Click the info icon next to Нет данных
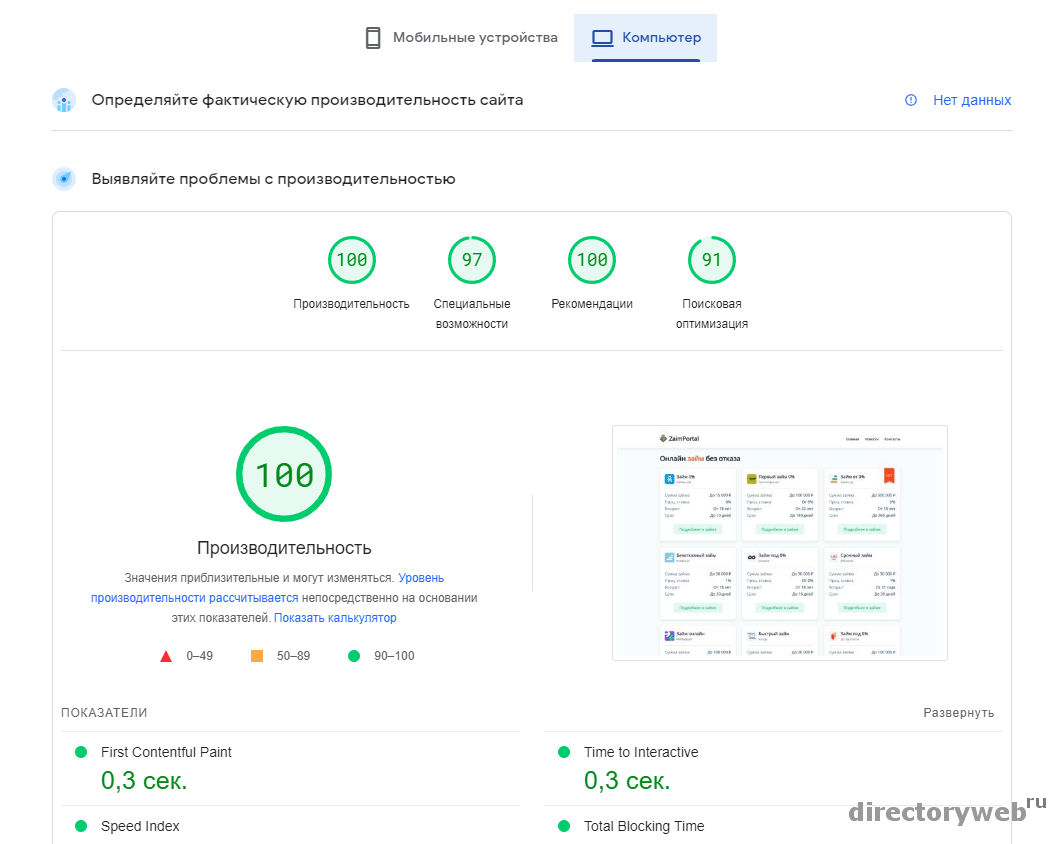The height and width of the screenshot is (844, 1055). (x=911, y=100)
